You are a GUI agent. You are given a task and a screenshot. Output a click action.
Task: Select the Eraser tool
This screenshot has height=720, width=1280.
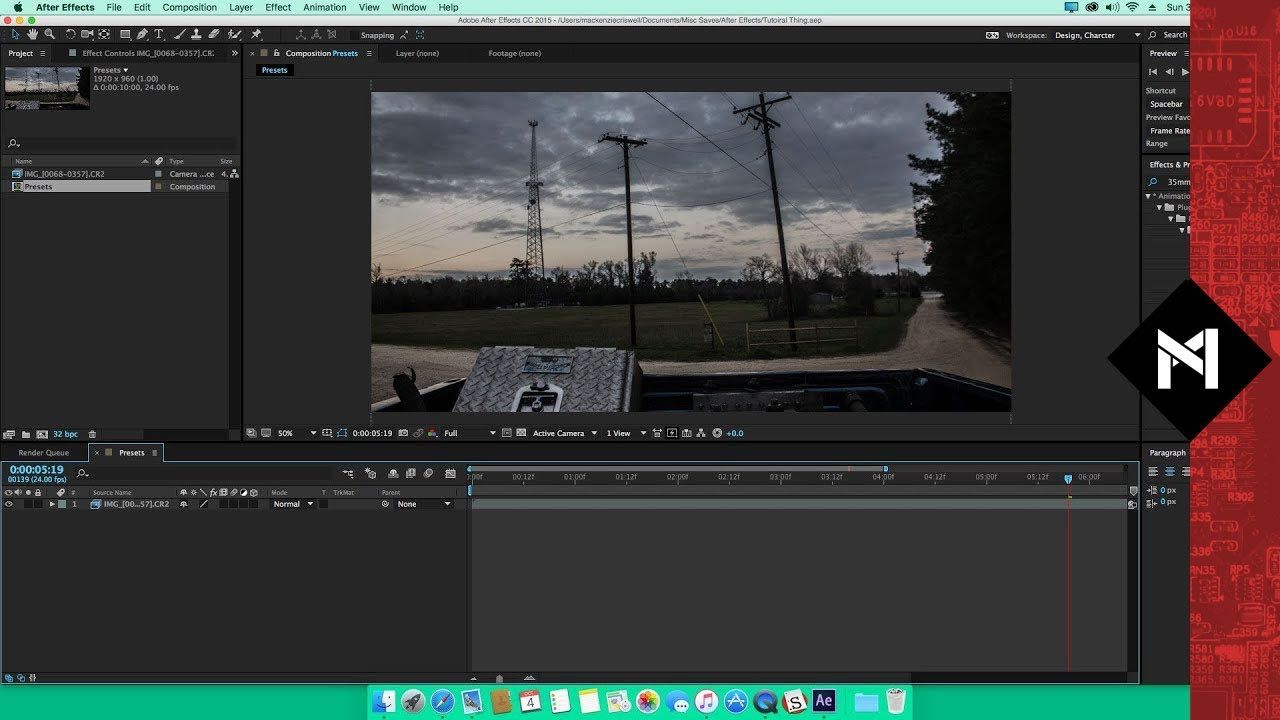(x=213, y=35)
